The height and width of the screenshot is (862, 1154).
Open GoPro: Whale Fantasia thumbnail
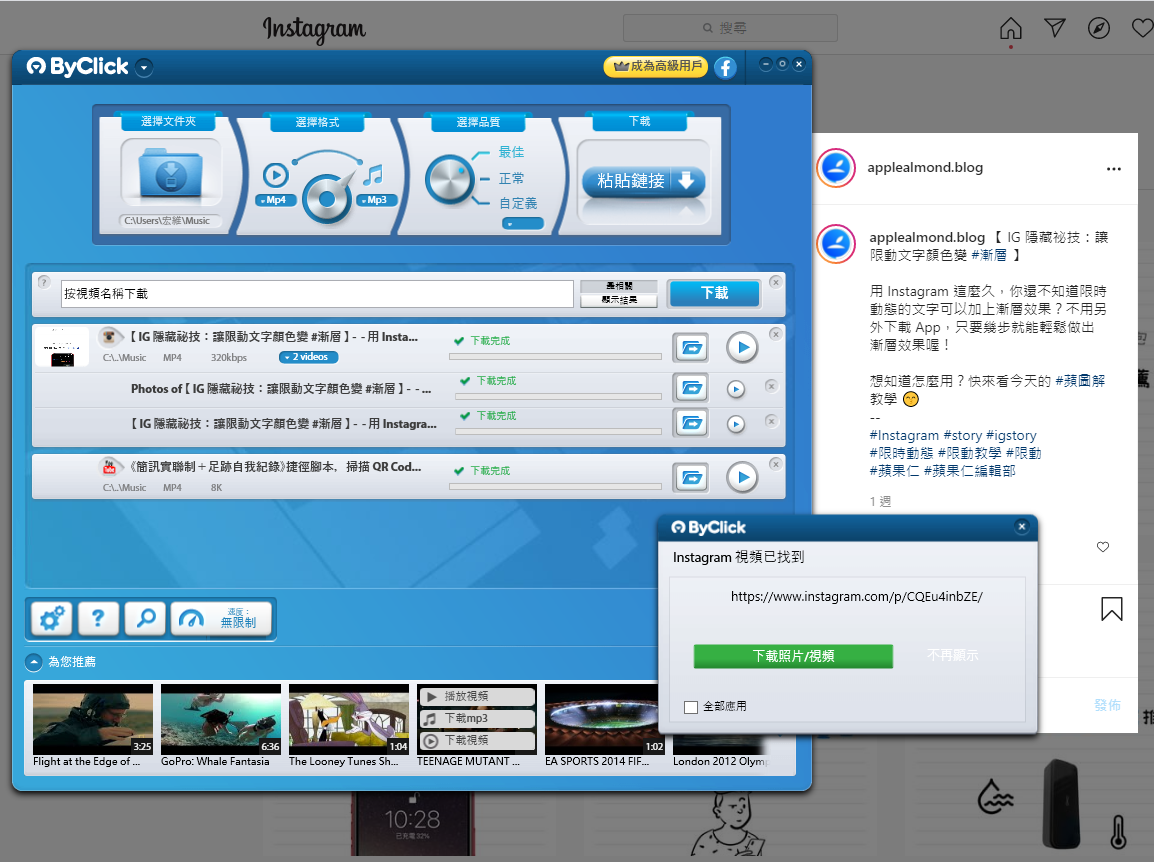221,719
